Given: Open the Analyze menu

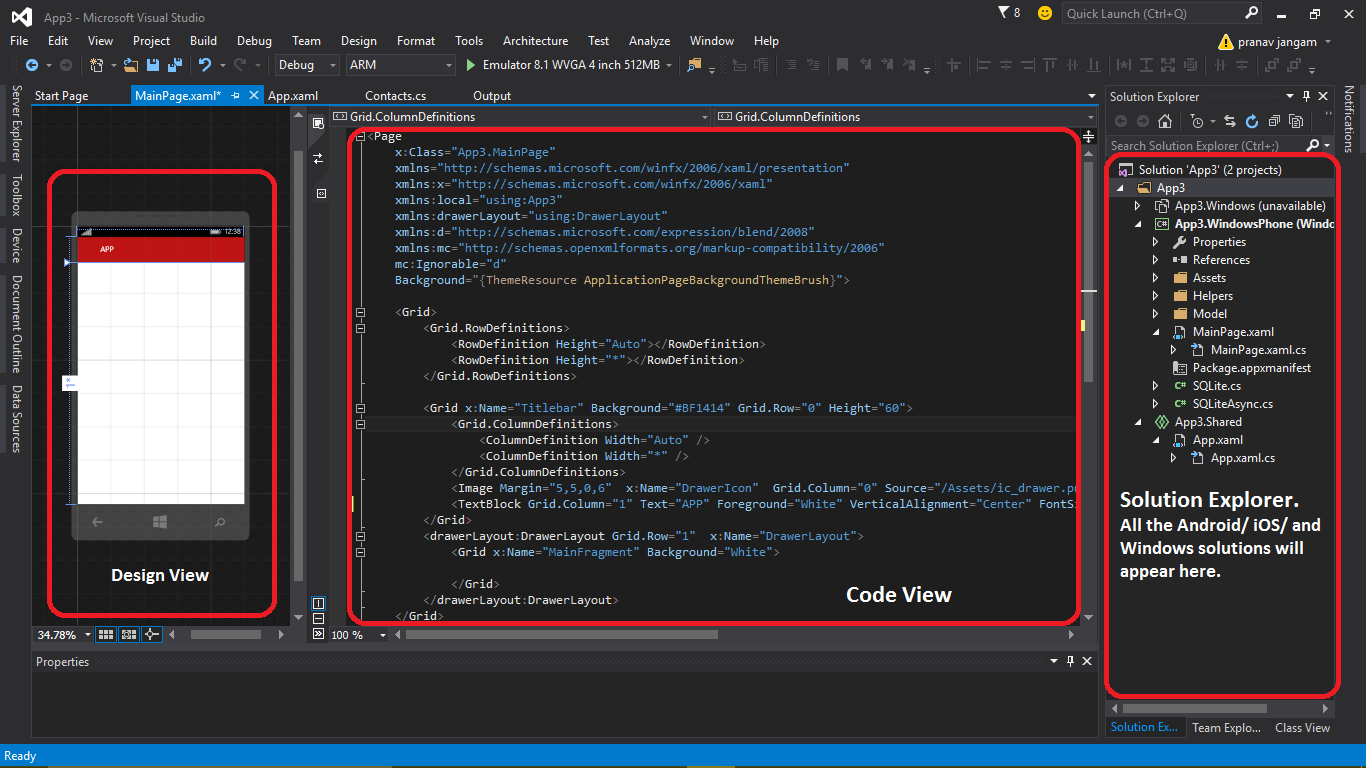Looking at the screenshot, I should tap(649, 41).
